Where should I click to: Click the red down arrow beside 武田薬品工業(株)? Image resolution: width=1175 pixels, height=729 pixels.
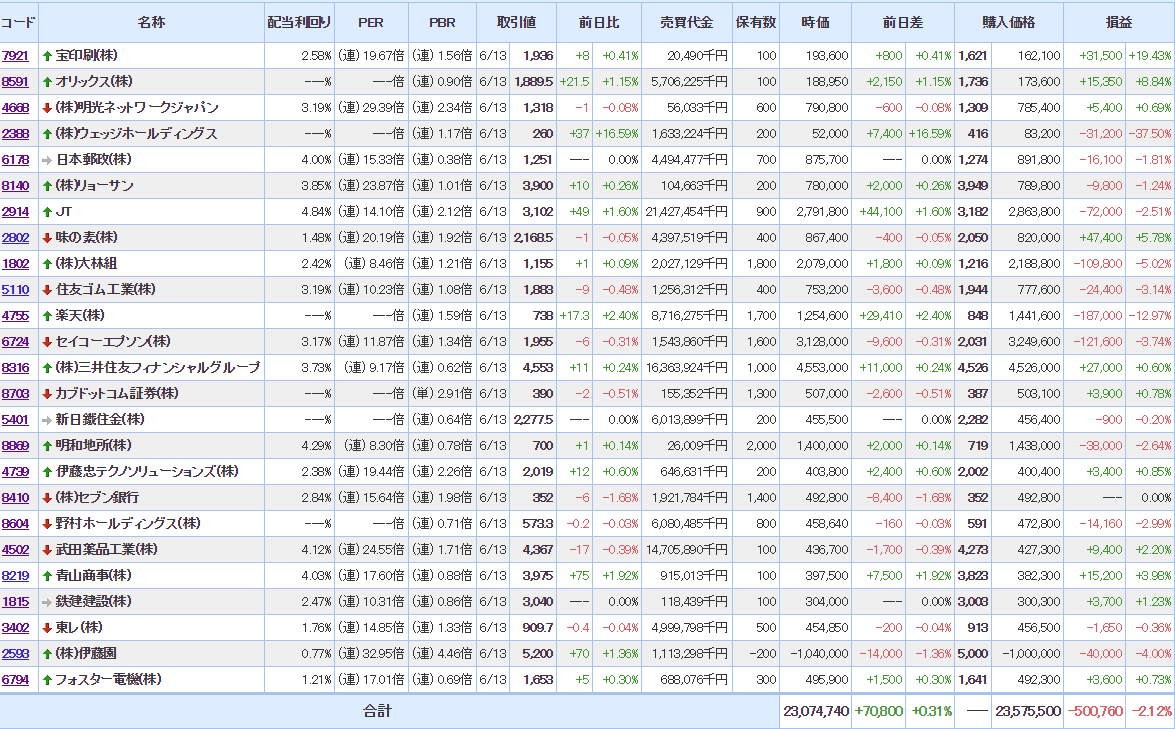pyautogui.click(x=47, y=549)
